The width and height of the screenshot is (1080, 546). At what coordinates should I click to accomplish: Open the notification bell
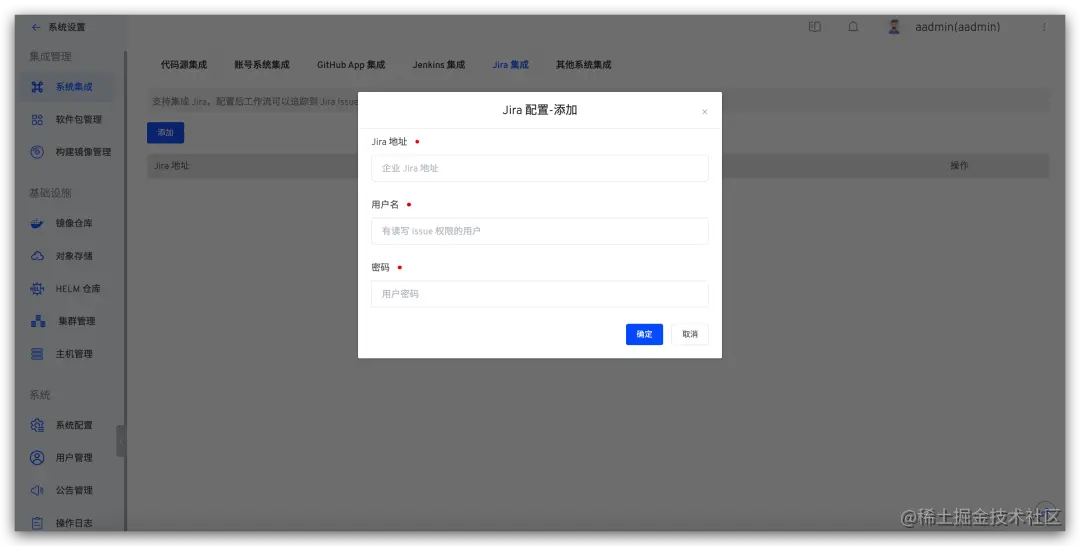(853, 27)
